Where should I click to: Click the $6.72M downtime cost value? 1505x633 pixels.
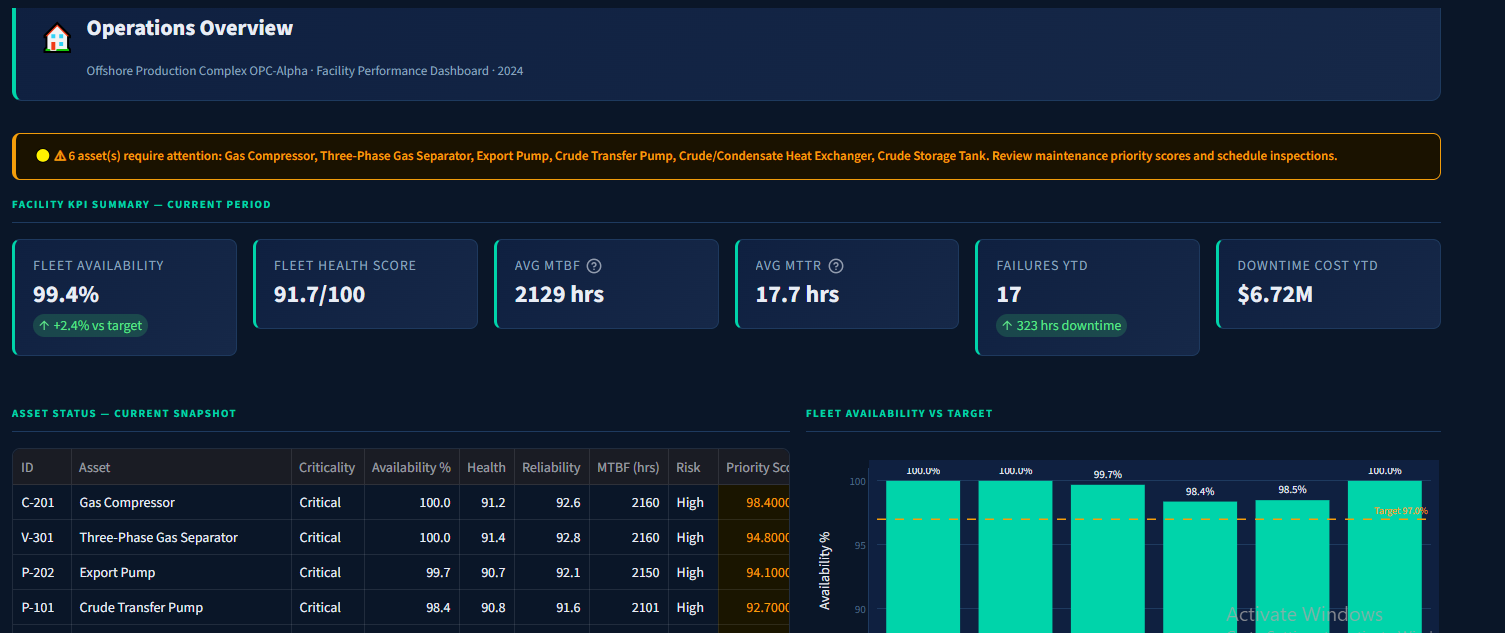pyautogui.click(x=1275, y=295)
